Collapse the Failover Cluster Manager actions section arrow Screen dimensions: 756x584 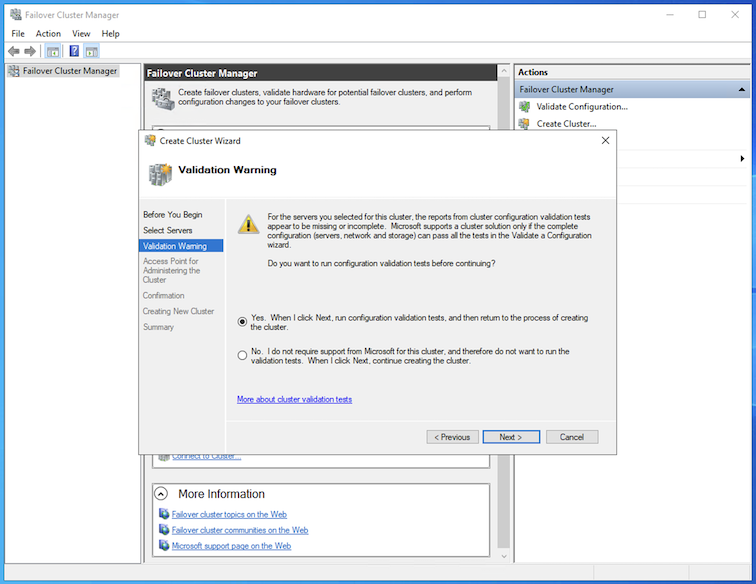coord(742,90)
